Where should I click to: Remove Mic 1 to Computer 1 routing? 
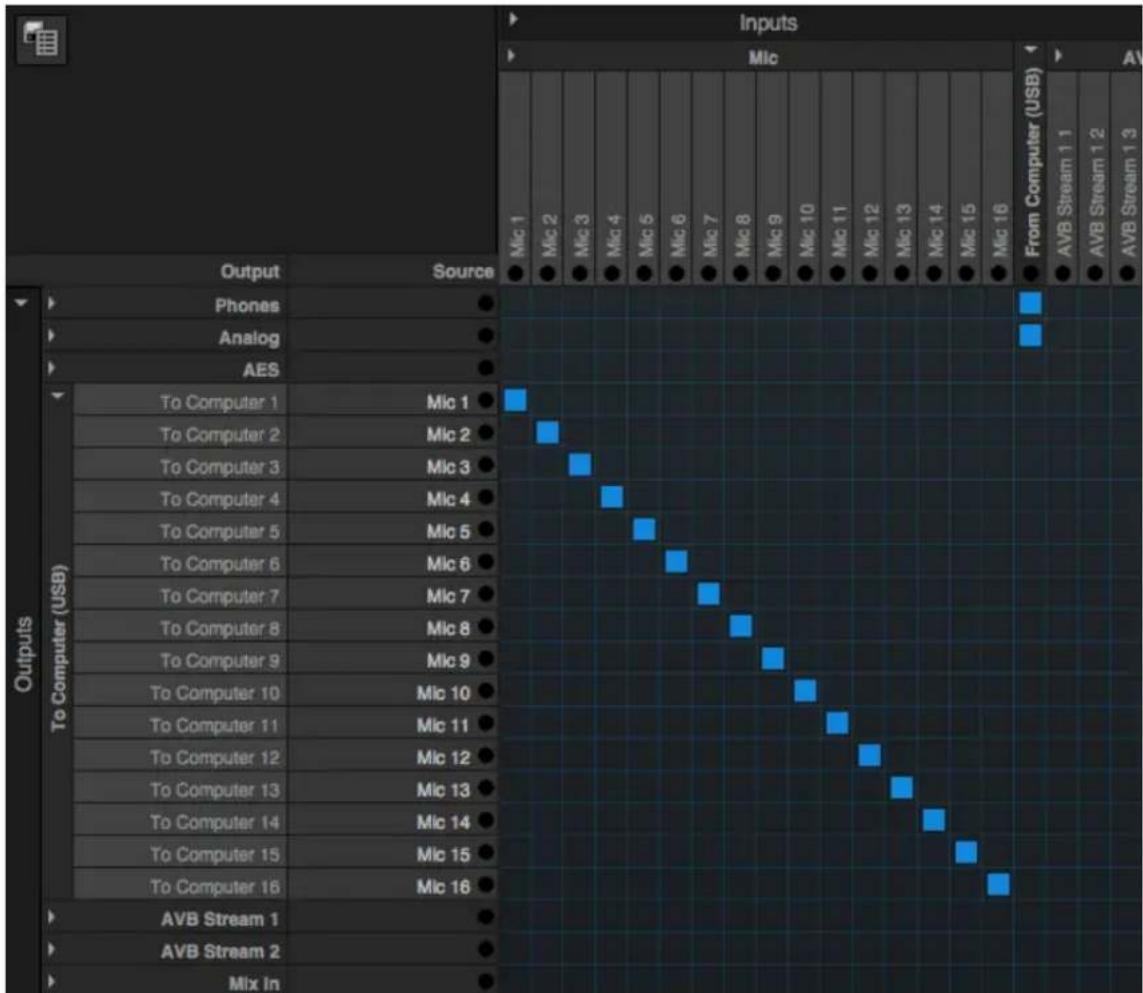(515, 400)
